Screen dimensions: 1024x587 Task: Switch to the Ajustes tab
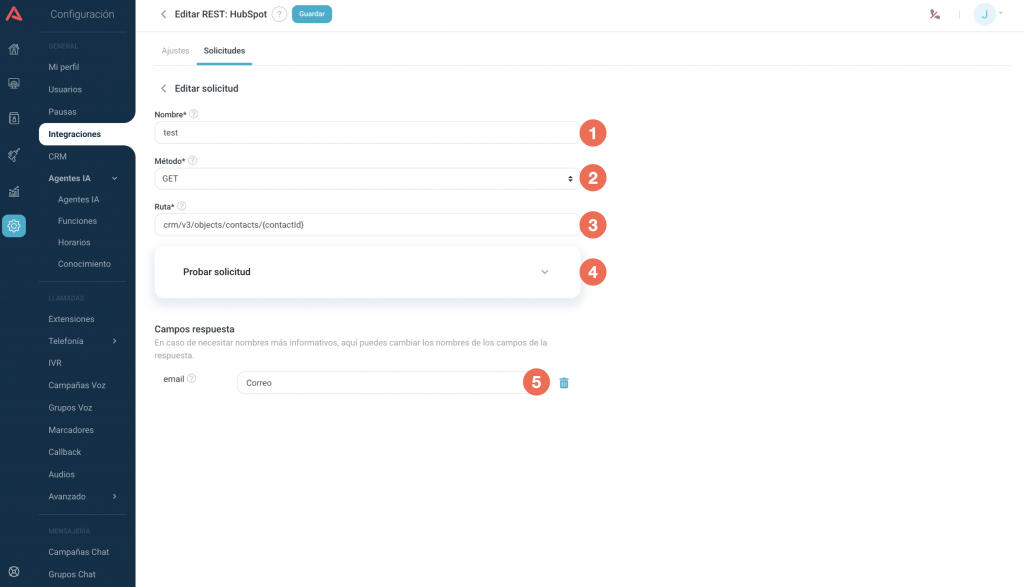(175, 50)
